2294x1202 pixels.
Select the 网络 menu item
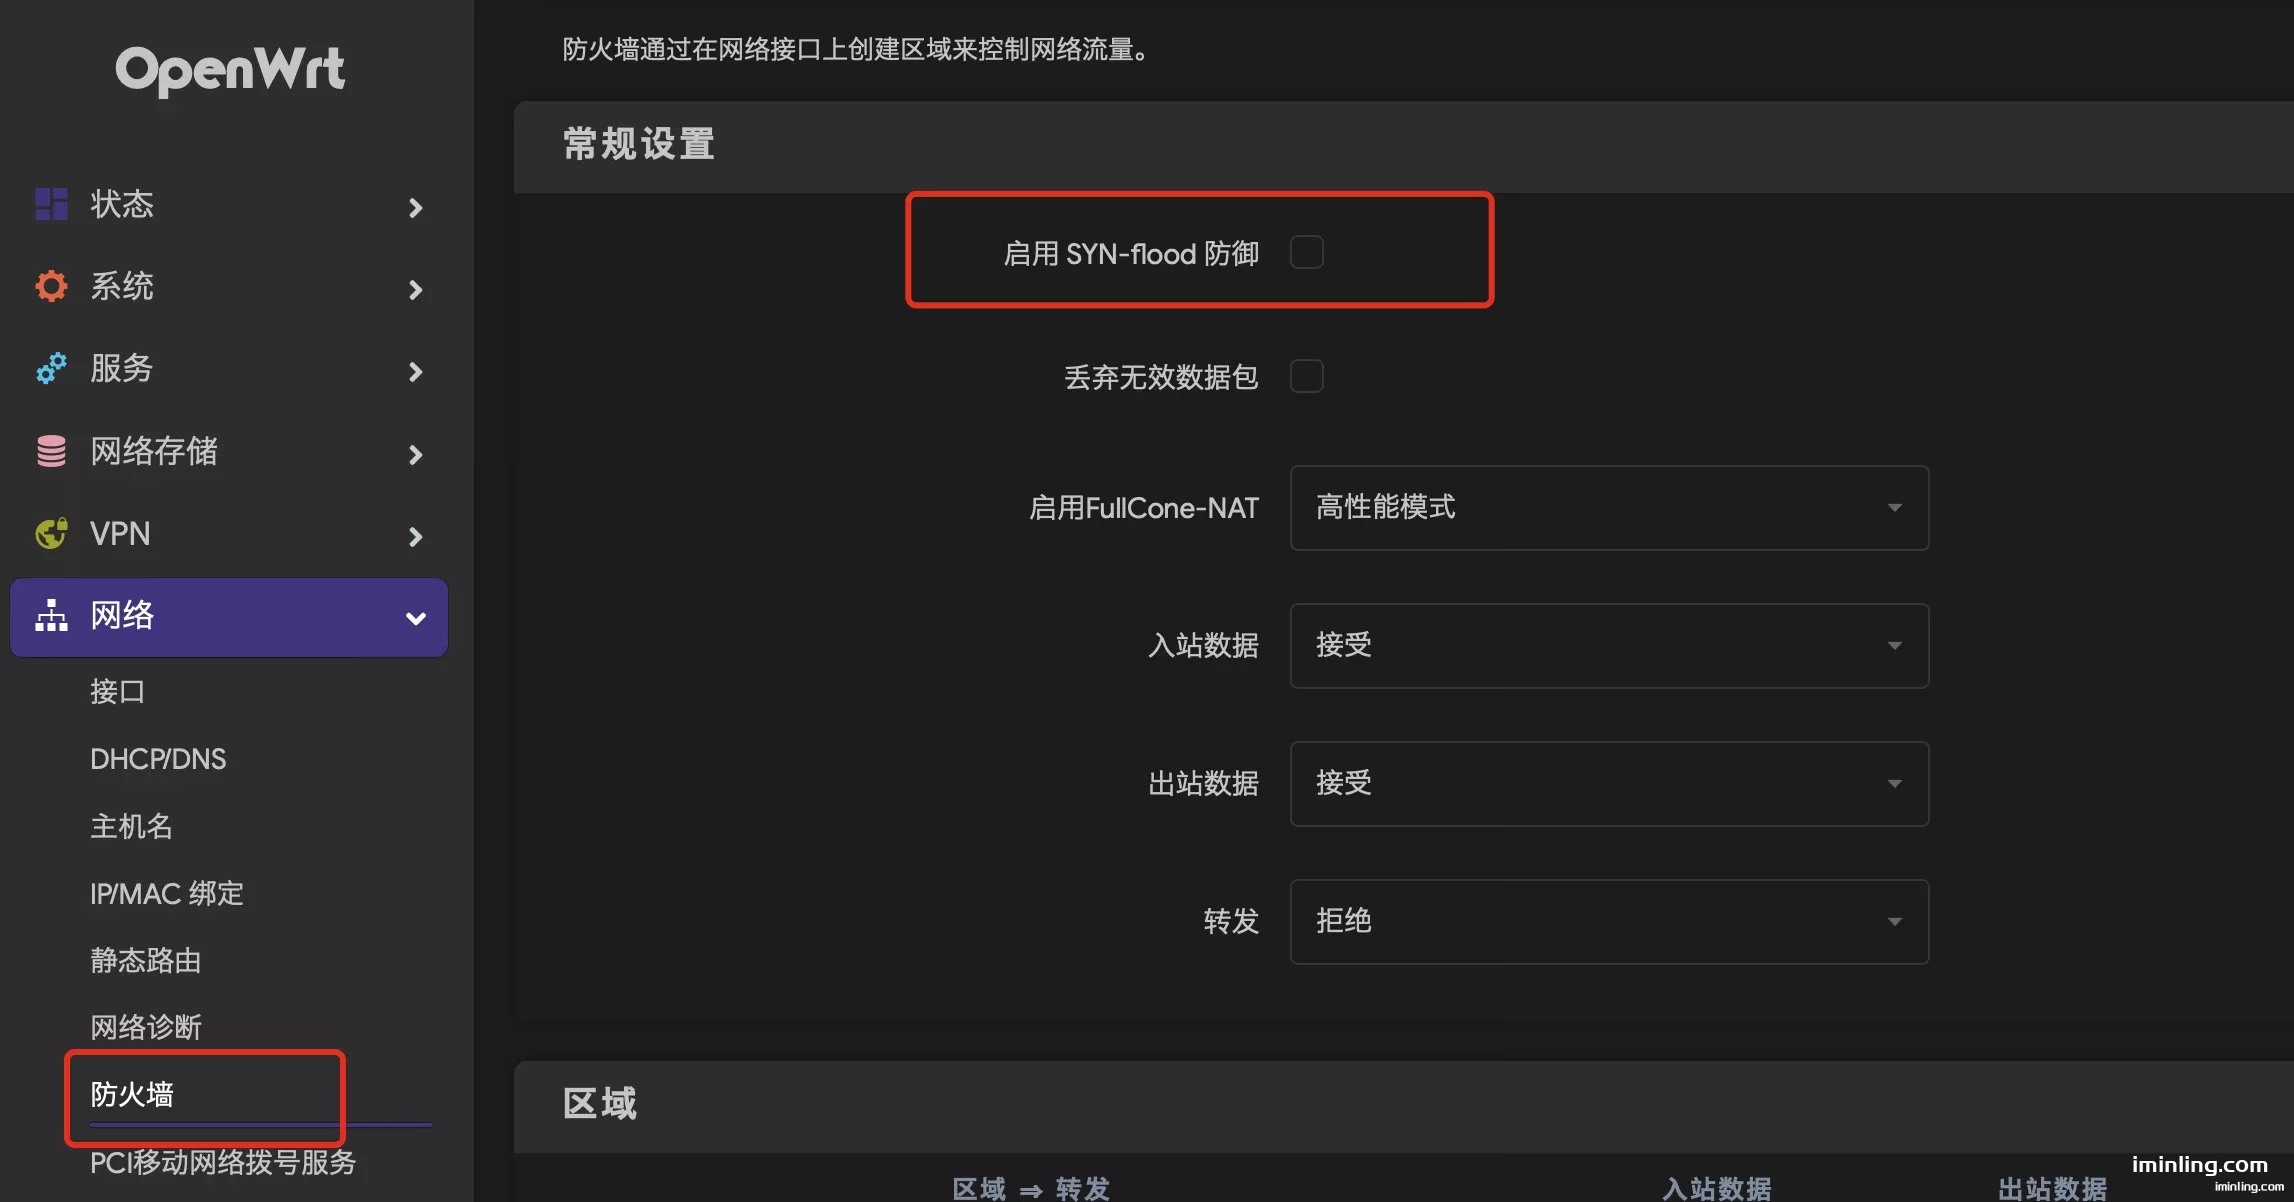[x=229, y=617]
